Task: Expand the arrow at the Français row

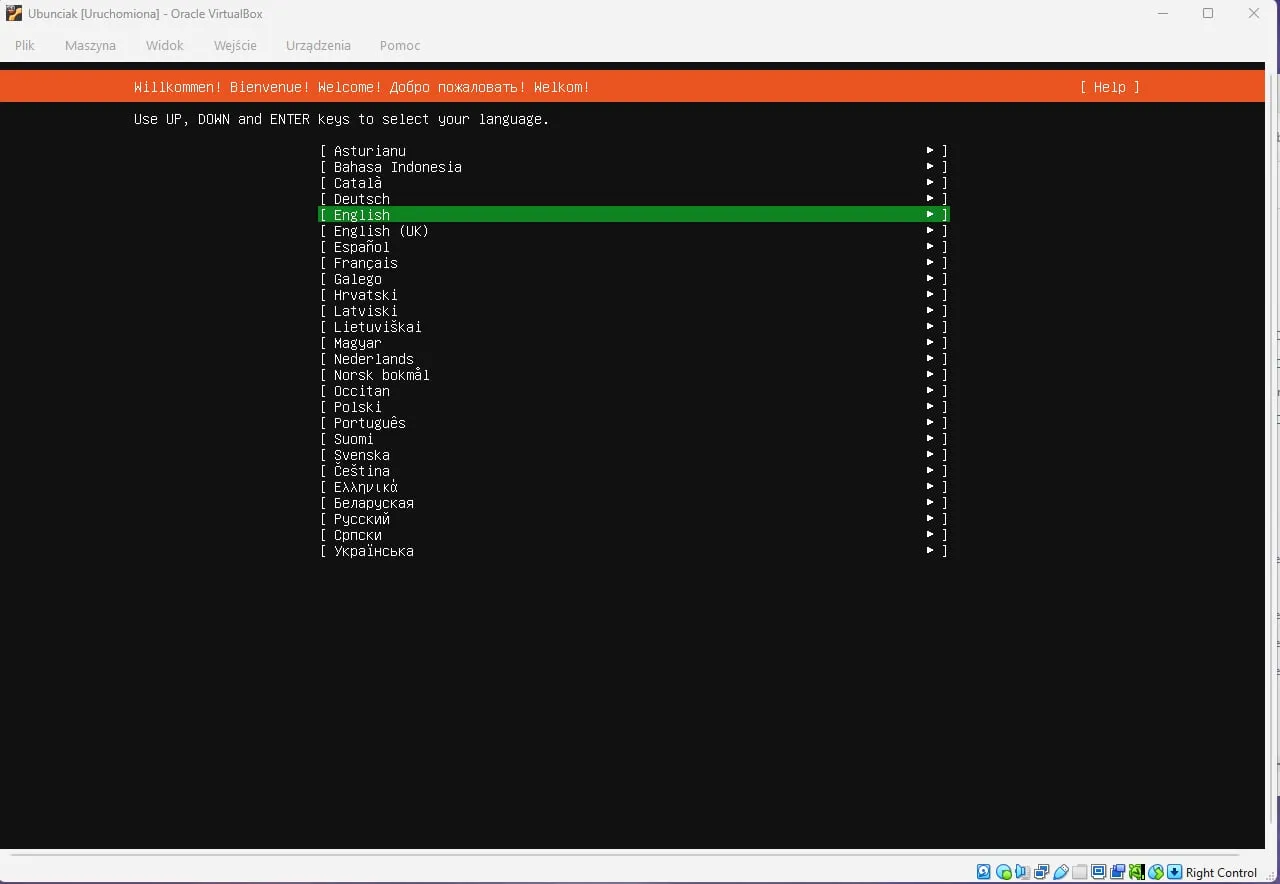Action: tap(930, 262)
